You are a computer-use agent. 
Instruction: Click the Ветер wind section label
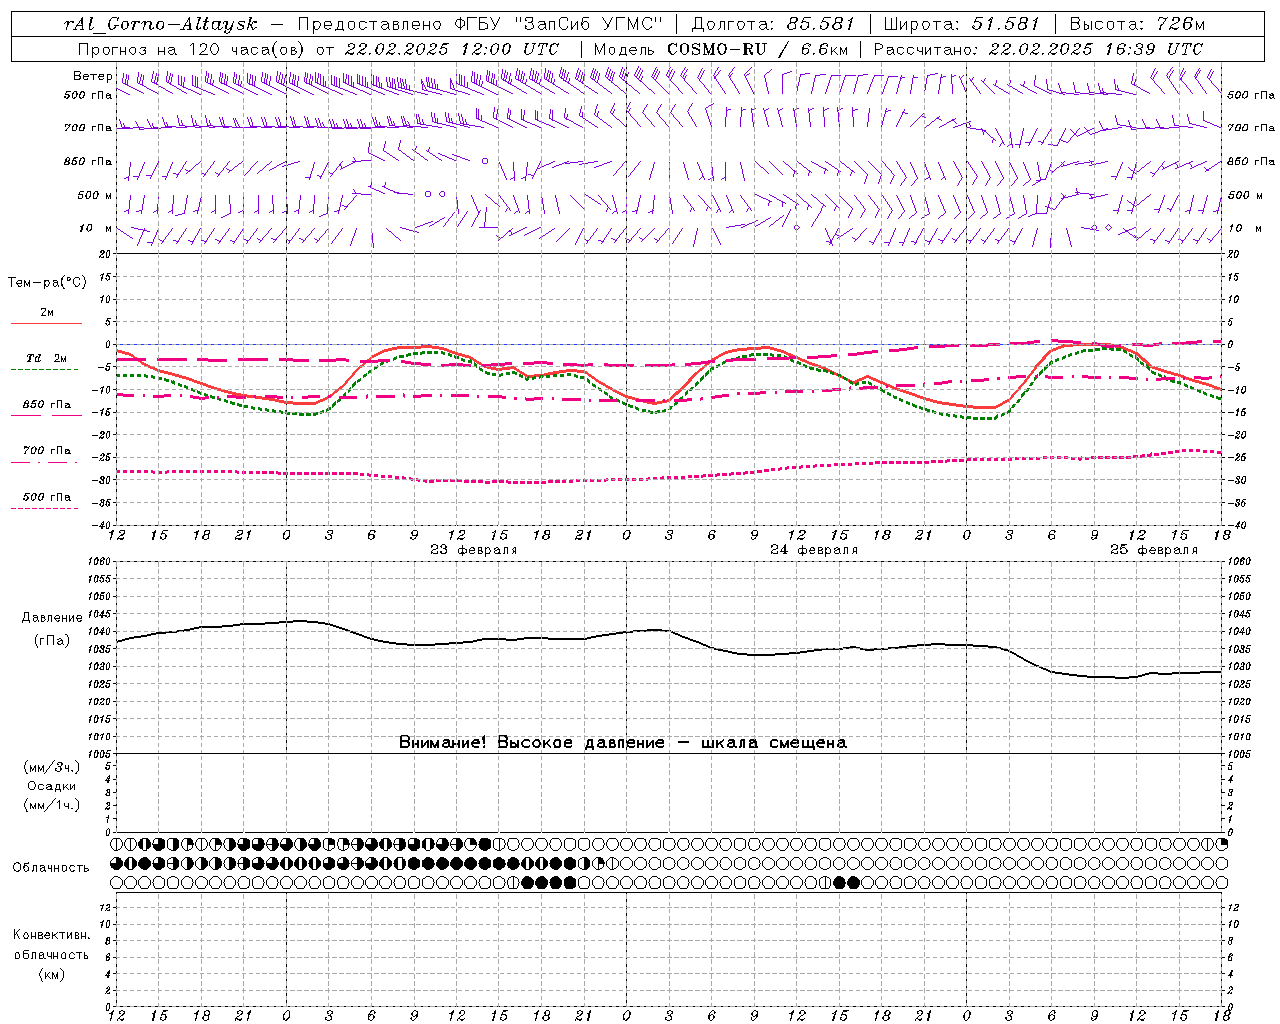[93, 76]
